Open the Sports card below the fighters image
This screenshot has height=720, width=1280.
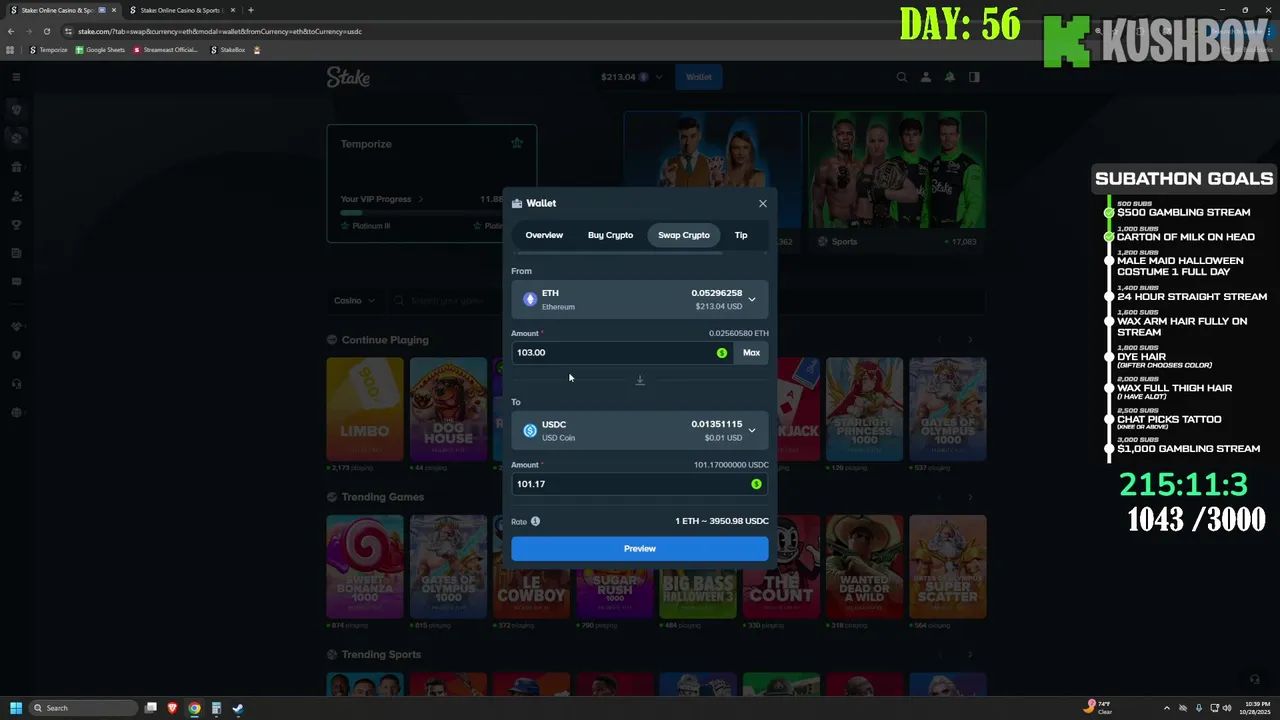(x=897, y=241)
